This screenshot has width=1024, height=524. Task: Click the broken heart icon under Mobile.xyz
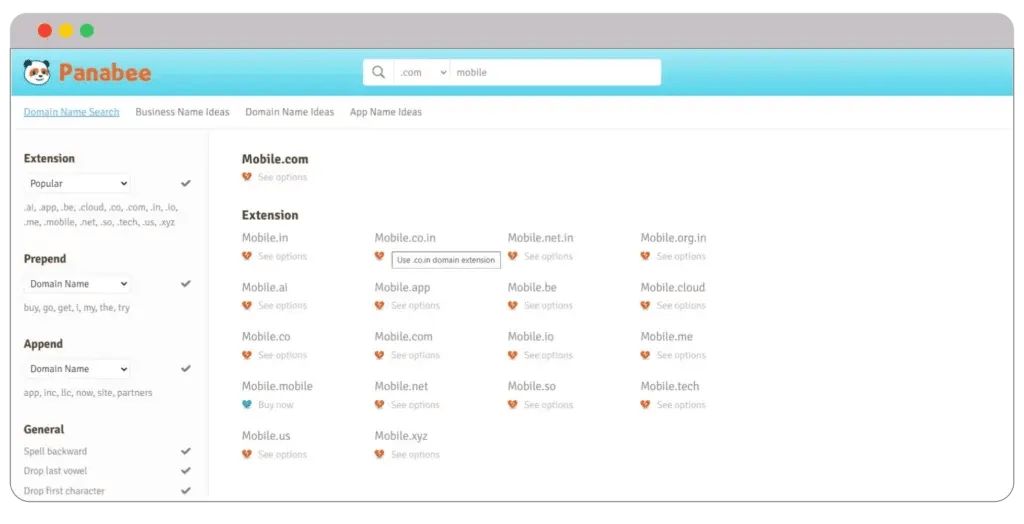380,454
